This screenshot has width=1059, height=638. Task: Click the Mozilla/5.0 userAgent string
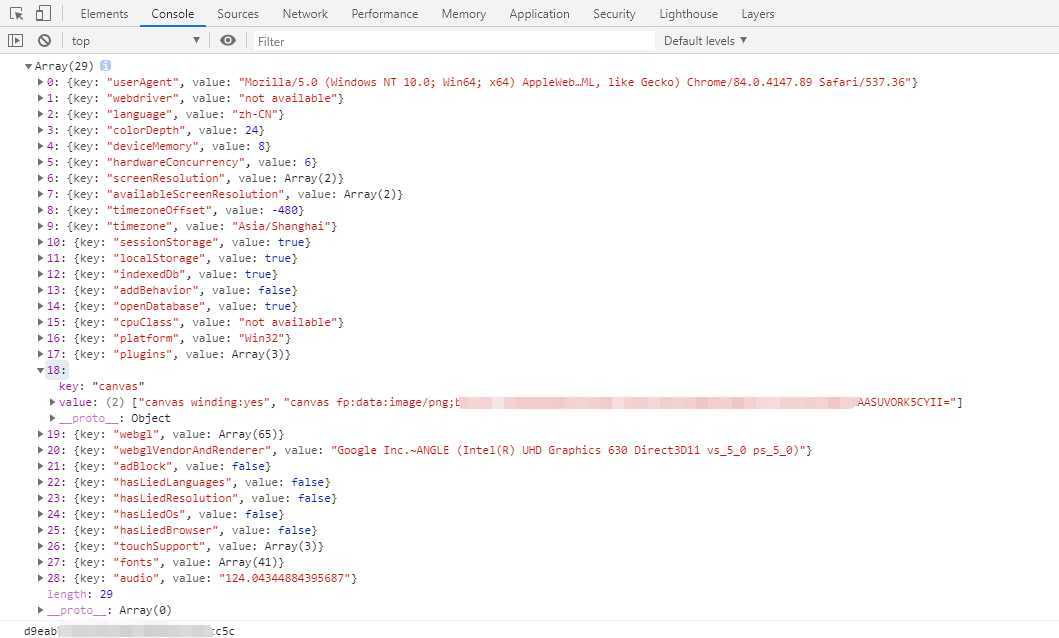575,82
